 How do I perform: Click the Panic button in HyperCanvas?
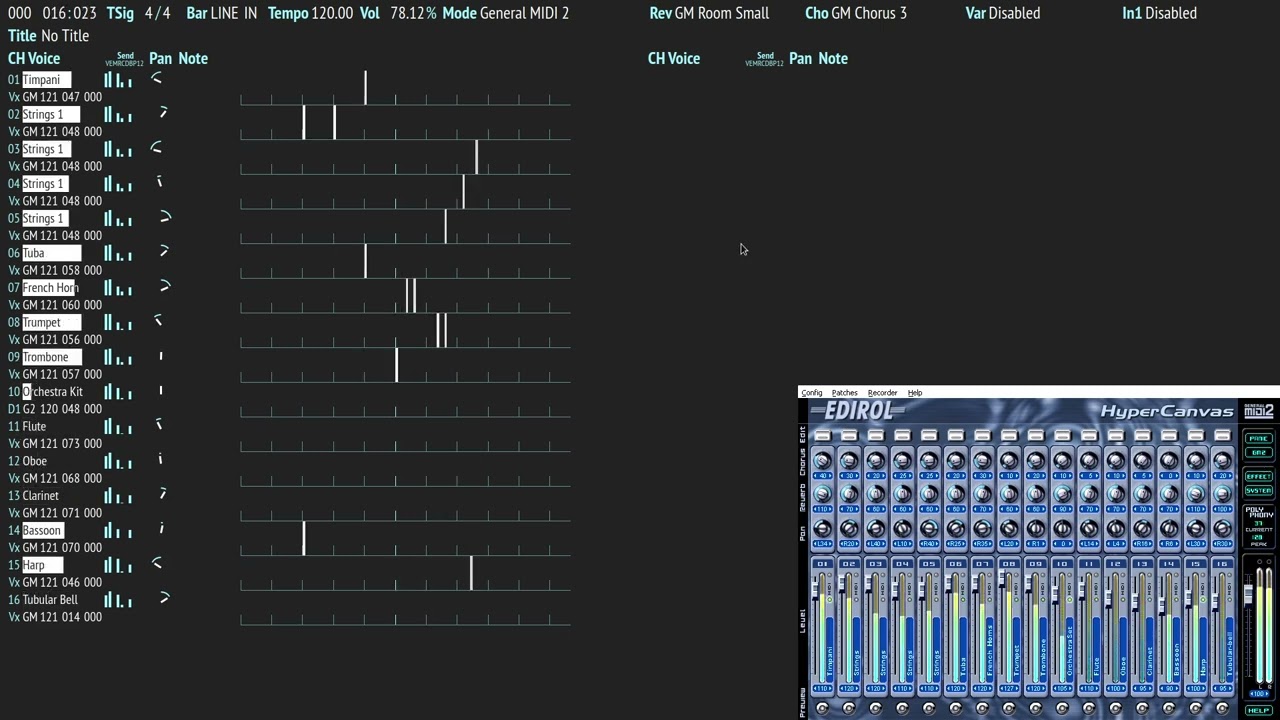tap(1258, 439)
